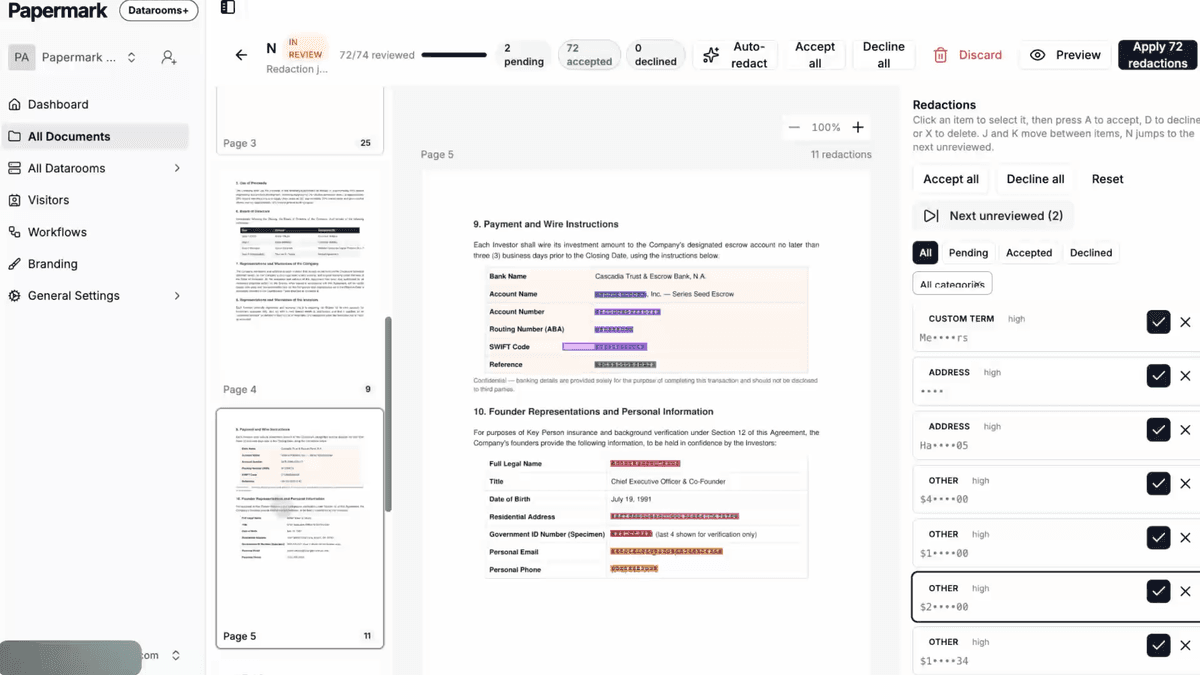
Task: Discard the redaction job
Action: point(968,55)
